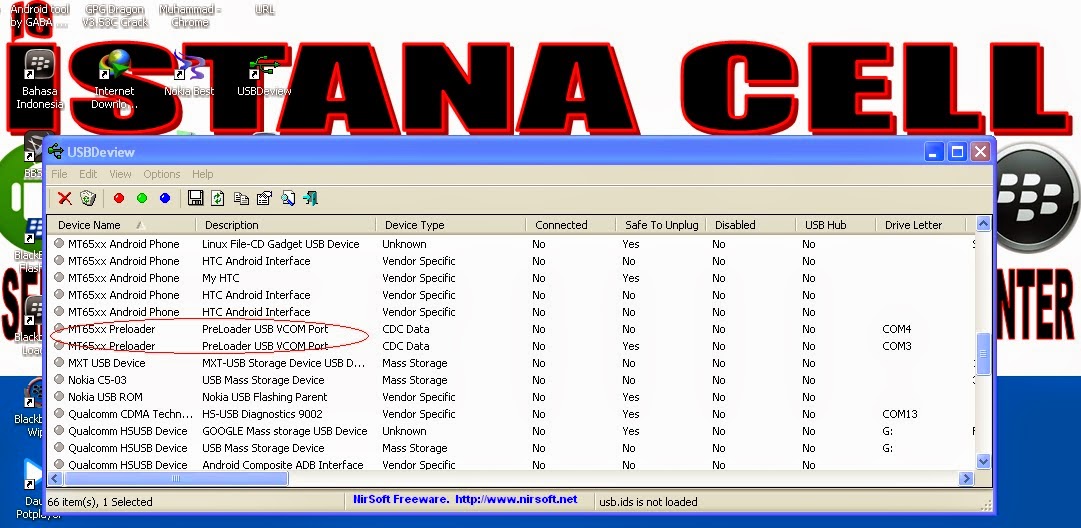Click the MXT-USB Storage Device description

tap(283, 363)
